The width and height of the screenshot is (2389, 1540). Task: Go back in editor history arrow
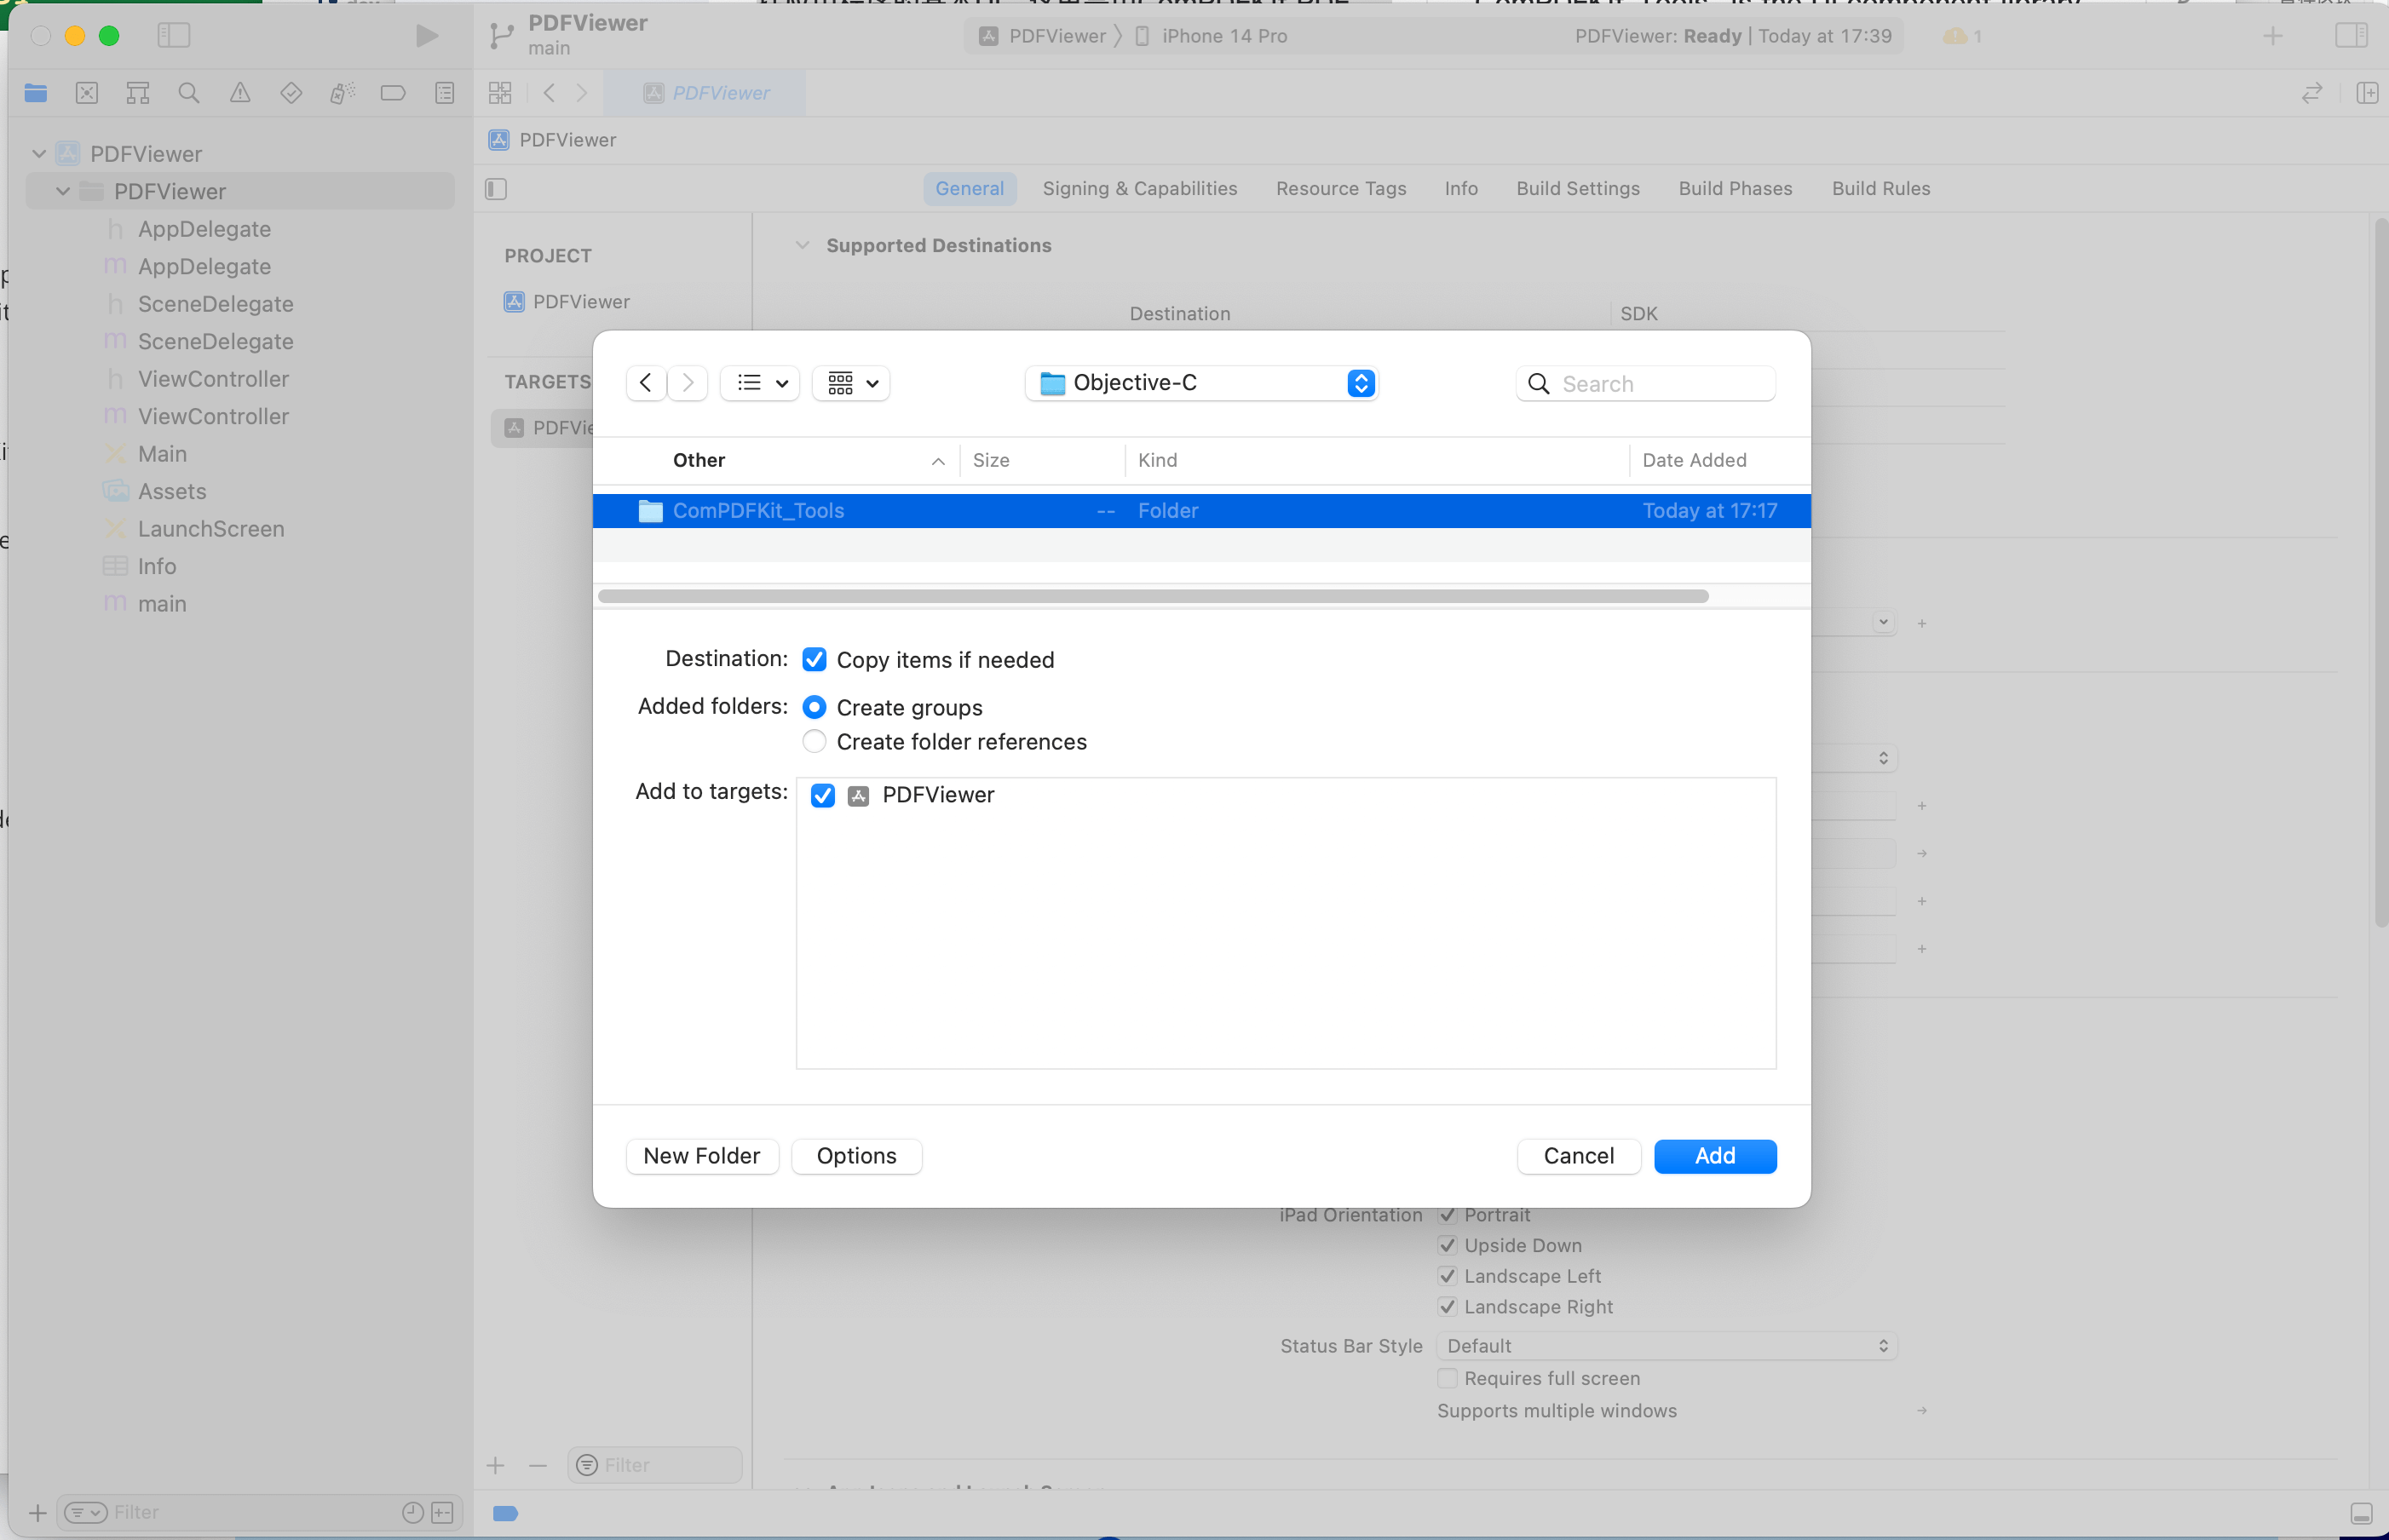pyautogui.click(x=549, y=93)
